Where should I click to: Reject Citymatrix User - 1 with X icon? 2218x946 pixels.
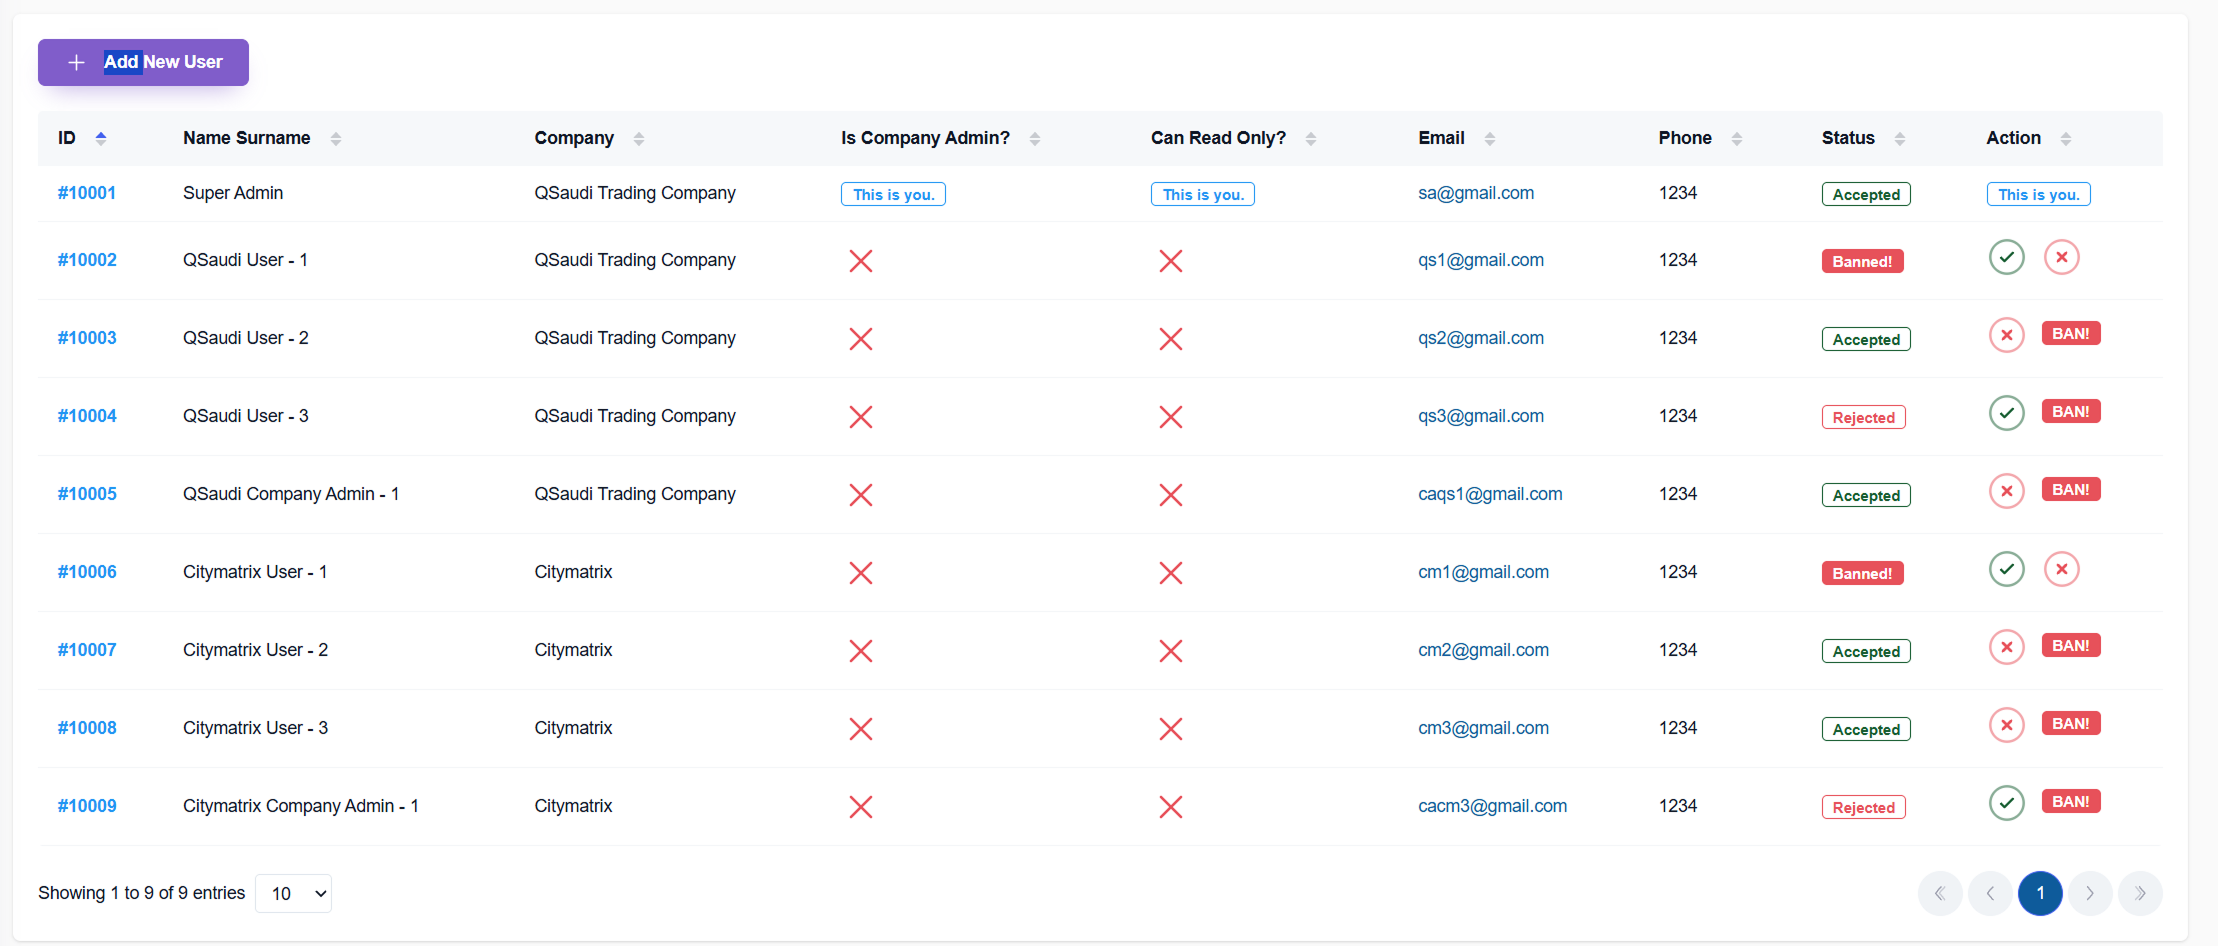click(x=2061, y=570)
